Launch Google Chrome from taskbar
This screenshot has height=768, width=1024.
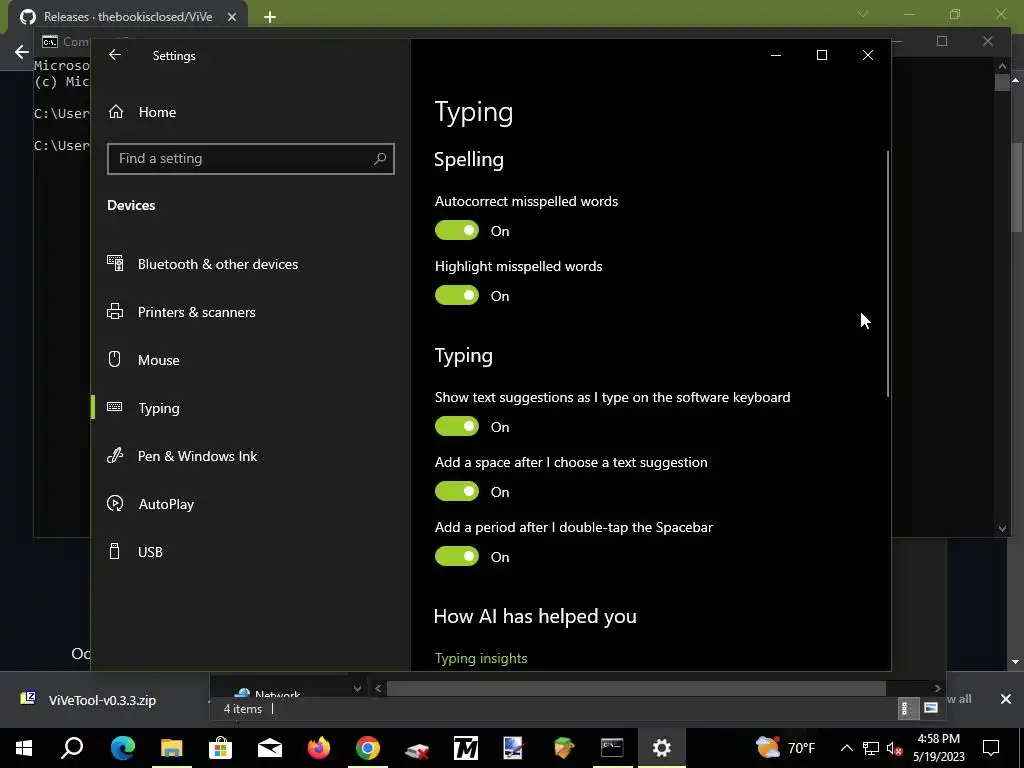(368, 748)
